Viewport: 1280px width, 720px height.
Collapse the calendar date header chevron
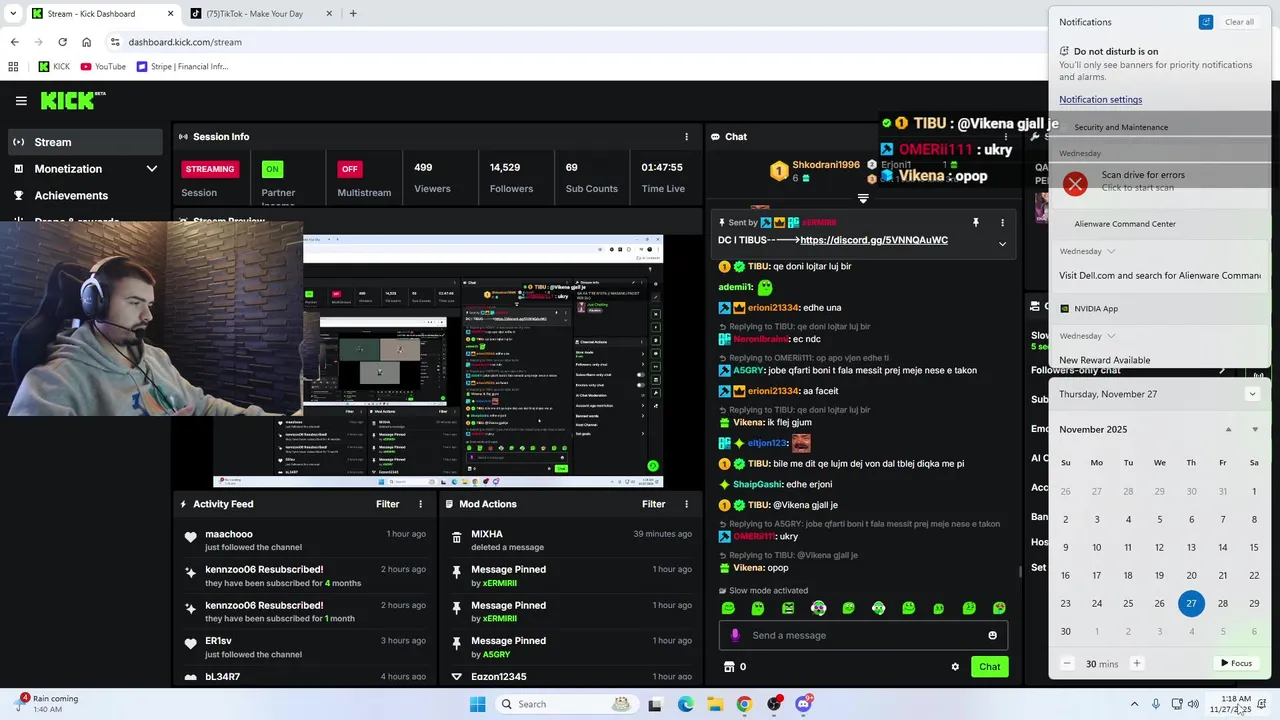(x=1252, y=394)
